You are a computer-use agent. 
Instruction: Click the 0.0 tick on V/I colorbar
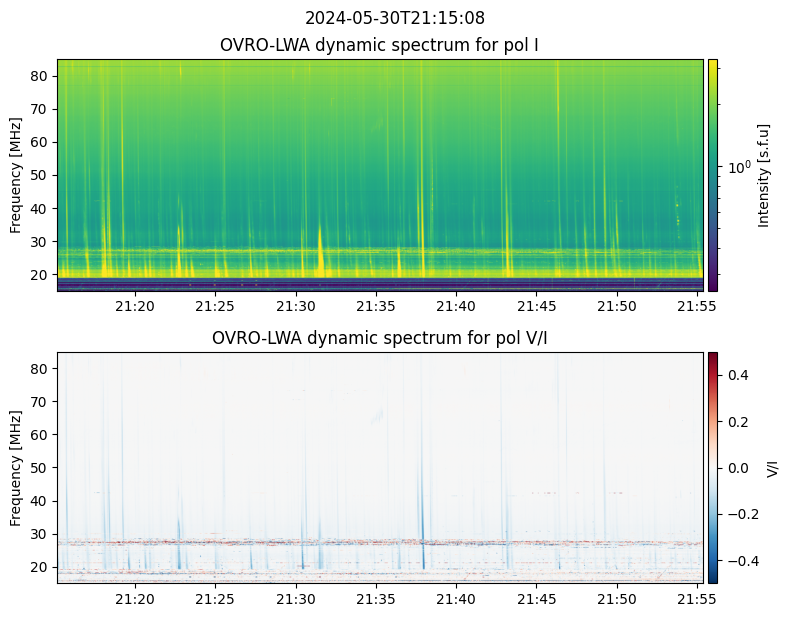pos(736,467)
